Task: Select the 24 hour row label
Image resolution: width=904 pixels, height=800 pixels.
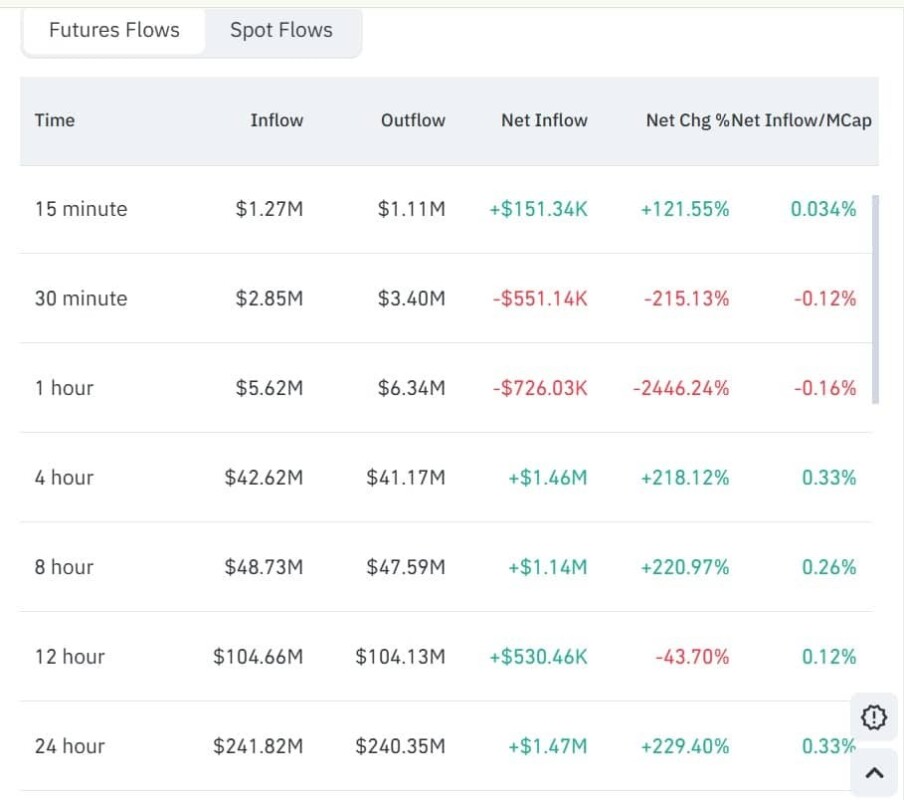Action: [69, 746]
